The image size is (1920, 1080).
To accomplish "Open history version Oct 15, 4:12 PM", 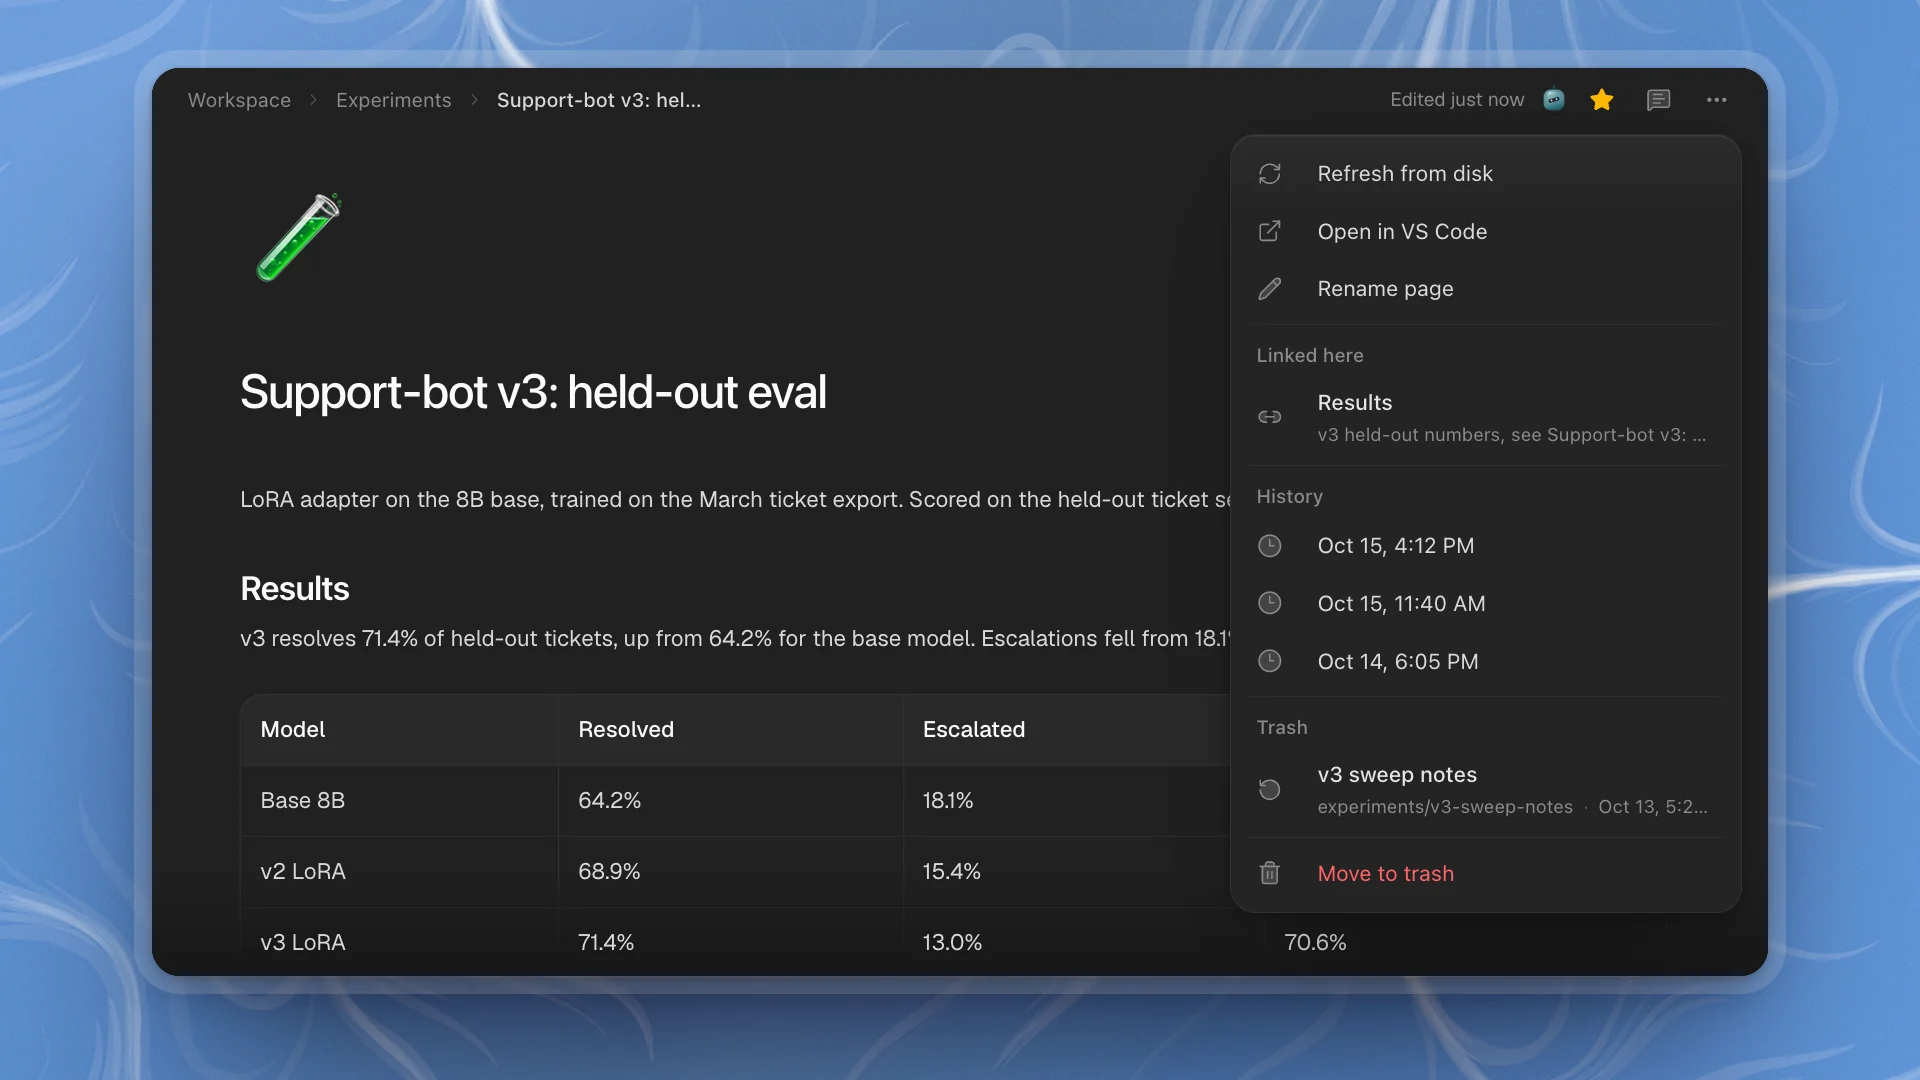I will coord(1485,546).
